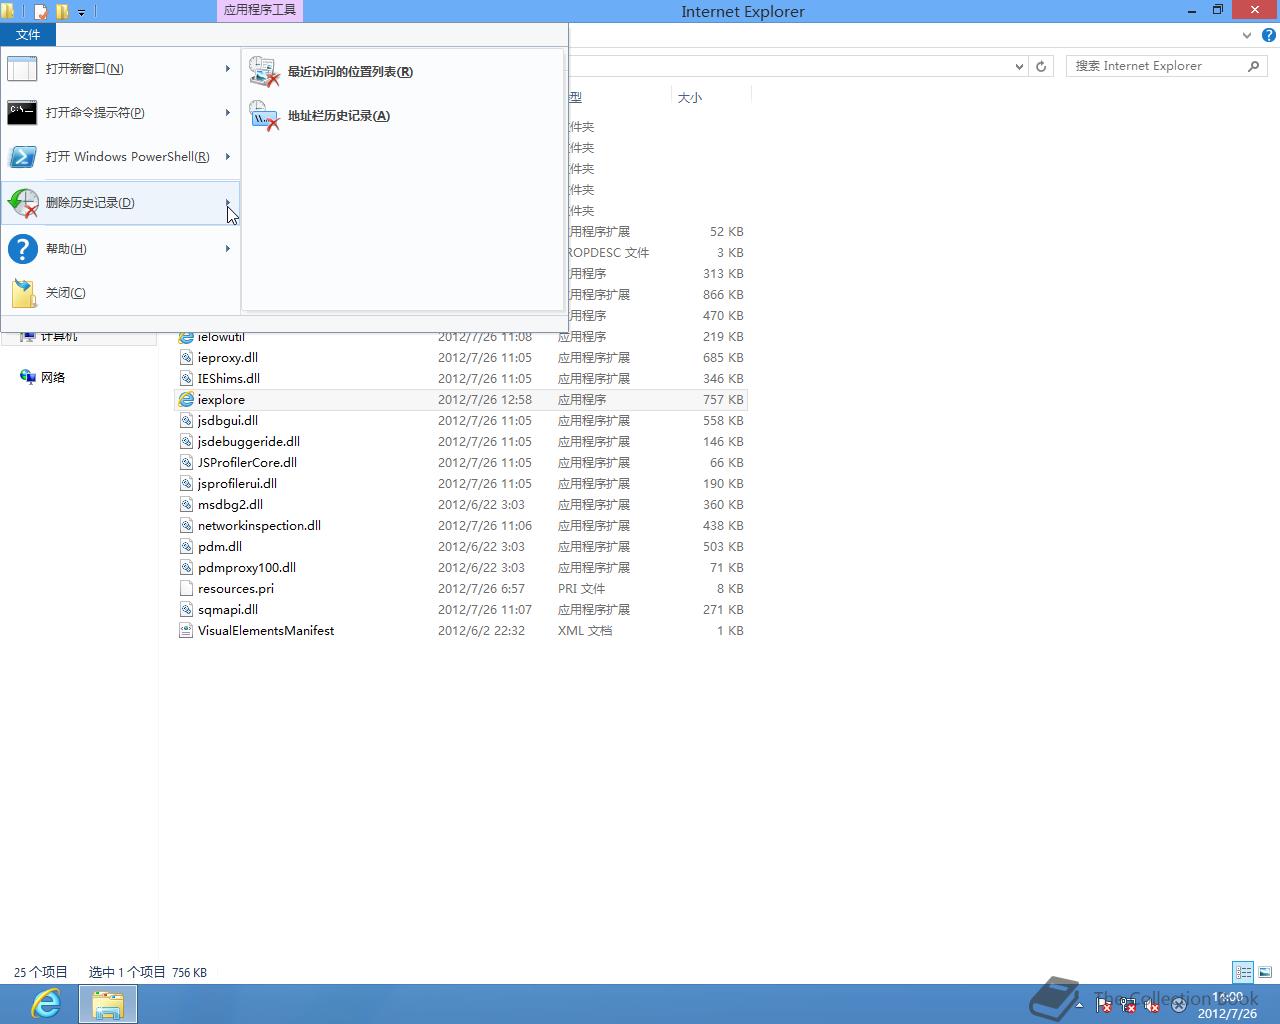Click the 关闭 folder icon in menu
Screen dimensions: 1280x1024
[24, 293]
